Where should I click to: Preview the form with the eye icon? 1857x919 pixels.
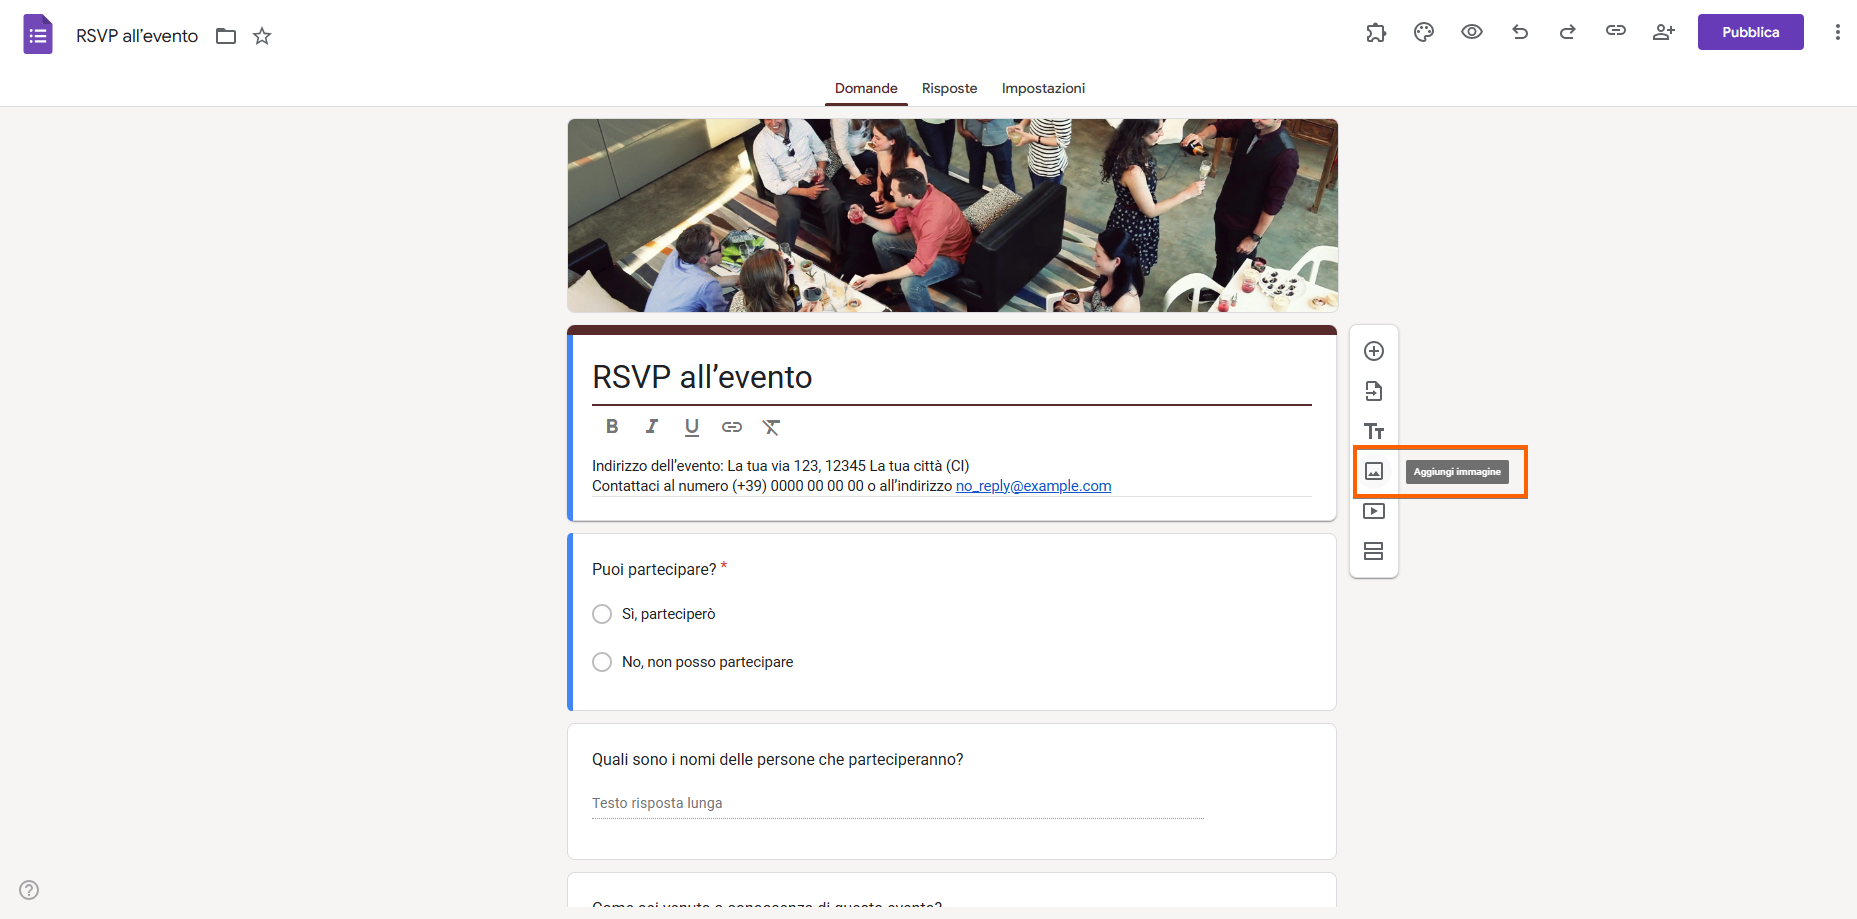pyautogui.click(x=1471, y=31)
